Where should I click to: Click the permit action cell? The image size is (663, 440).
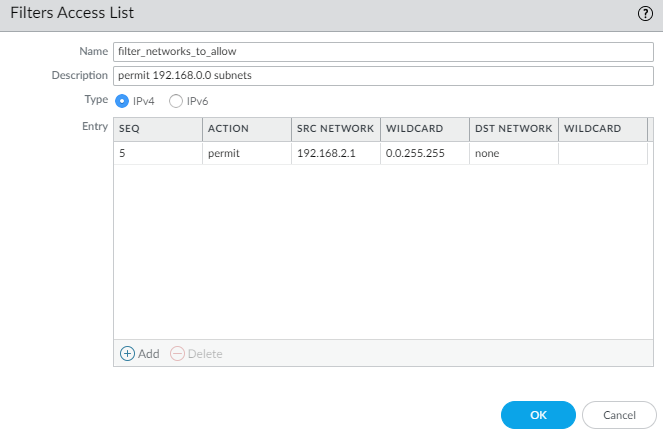coord(225,154)
